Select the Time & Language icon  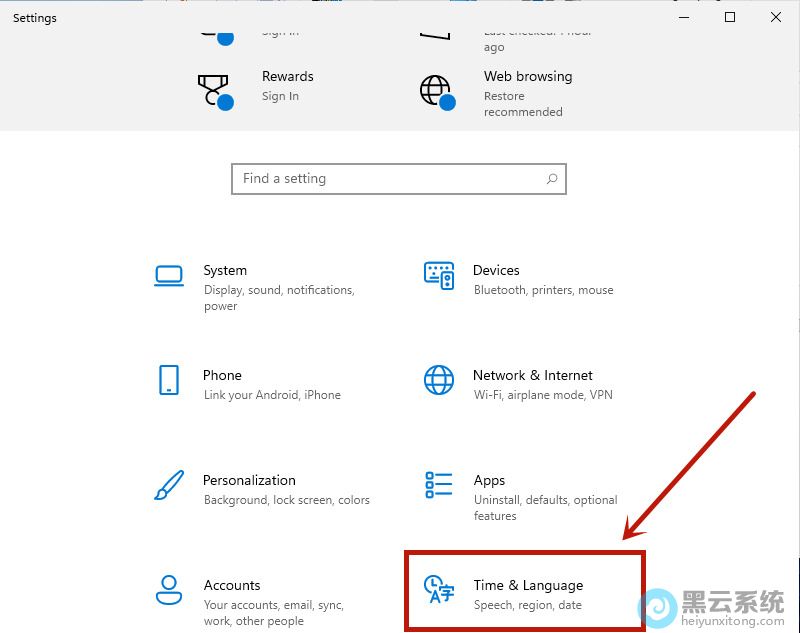point(439,590)
